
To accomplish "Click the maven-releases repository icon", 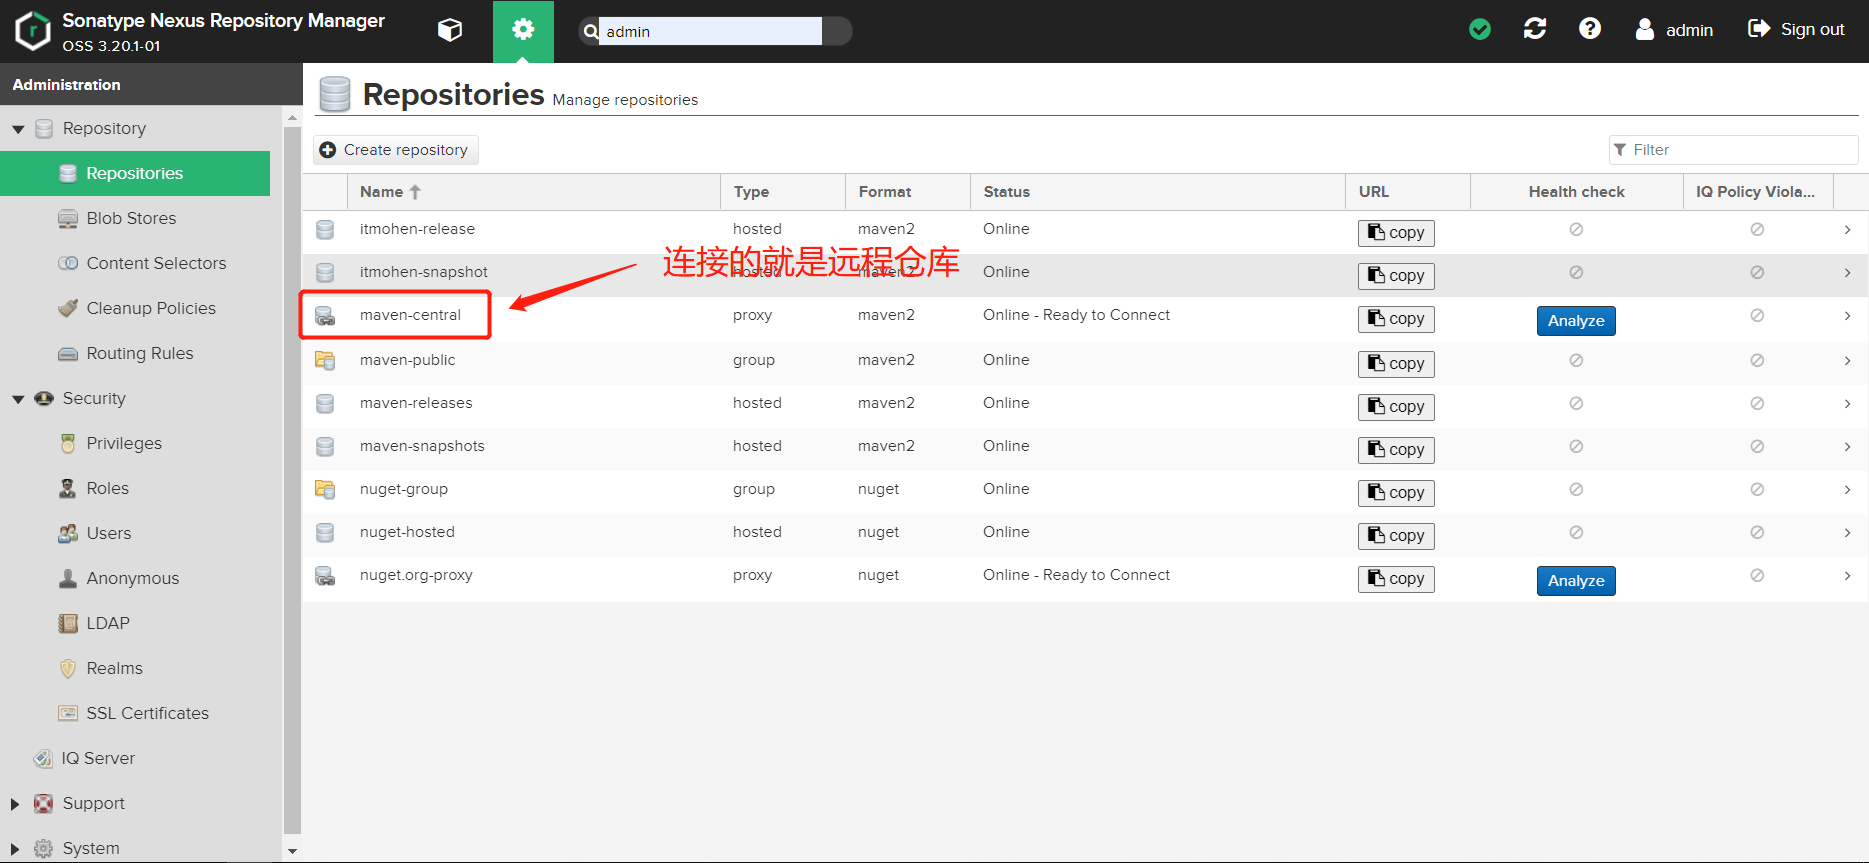I will [325, 403].
